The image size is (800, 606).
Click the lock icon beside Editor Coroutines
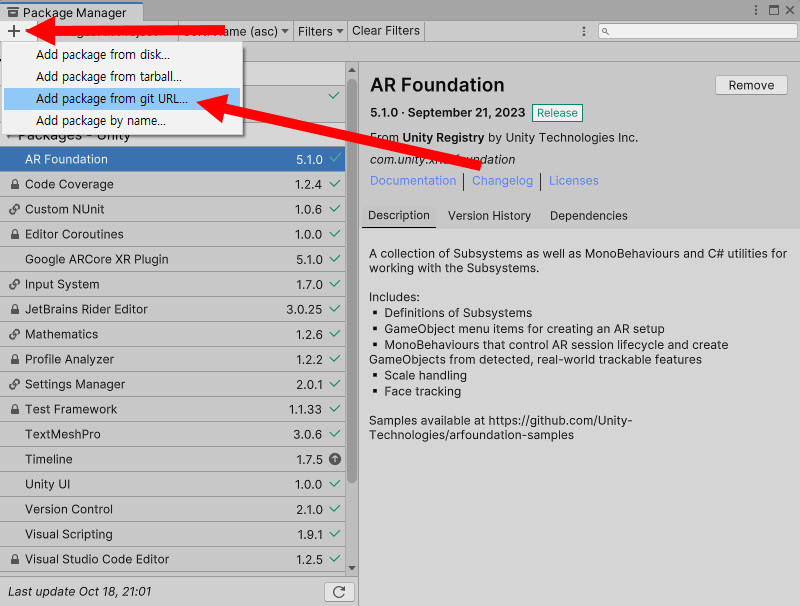click(15, 234)
